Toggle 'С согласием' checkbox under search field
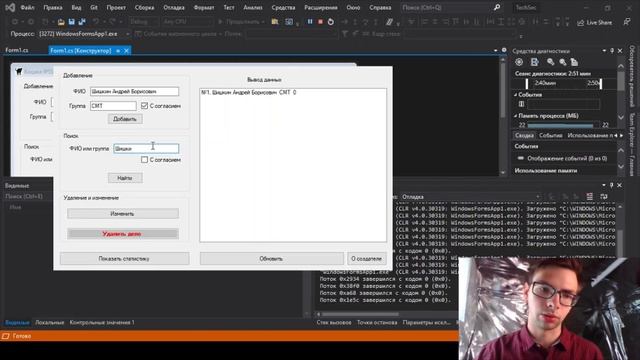The width and height of the screenshot is (640, 360). [x=144, y=160]
